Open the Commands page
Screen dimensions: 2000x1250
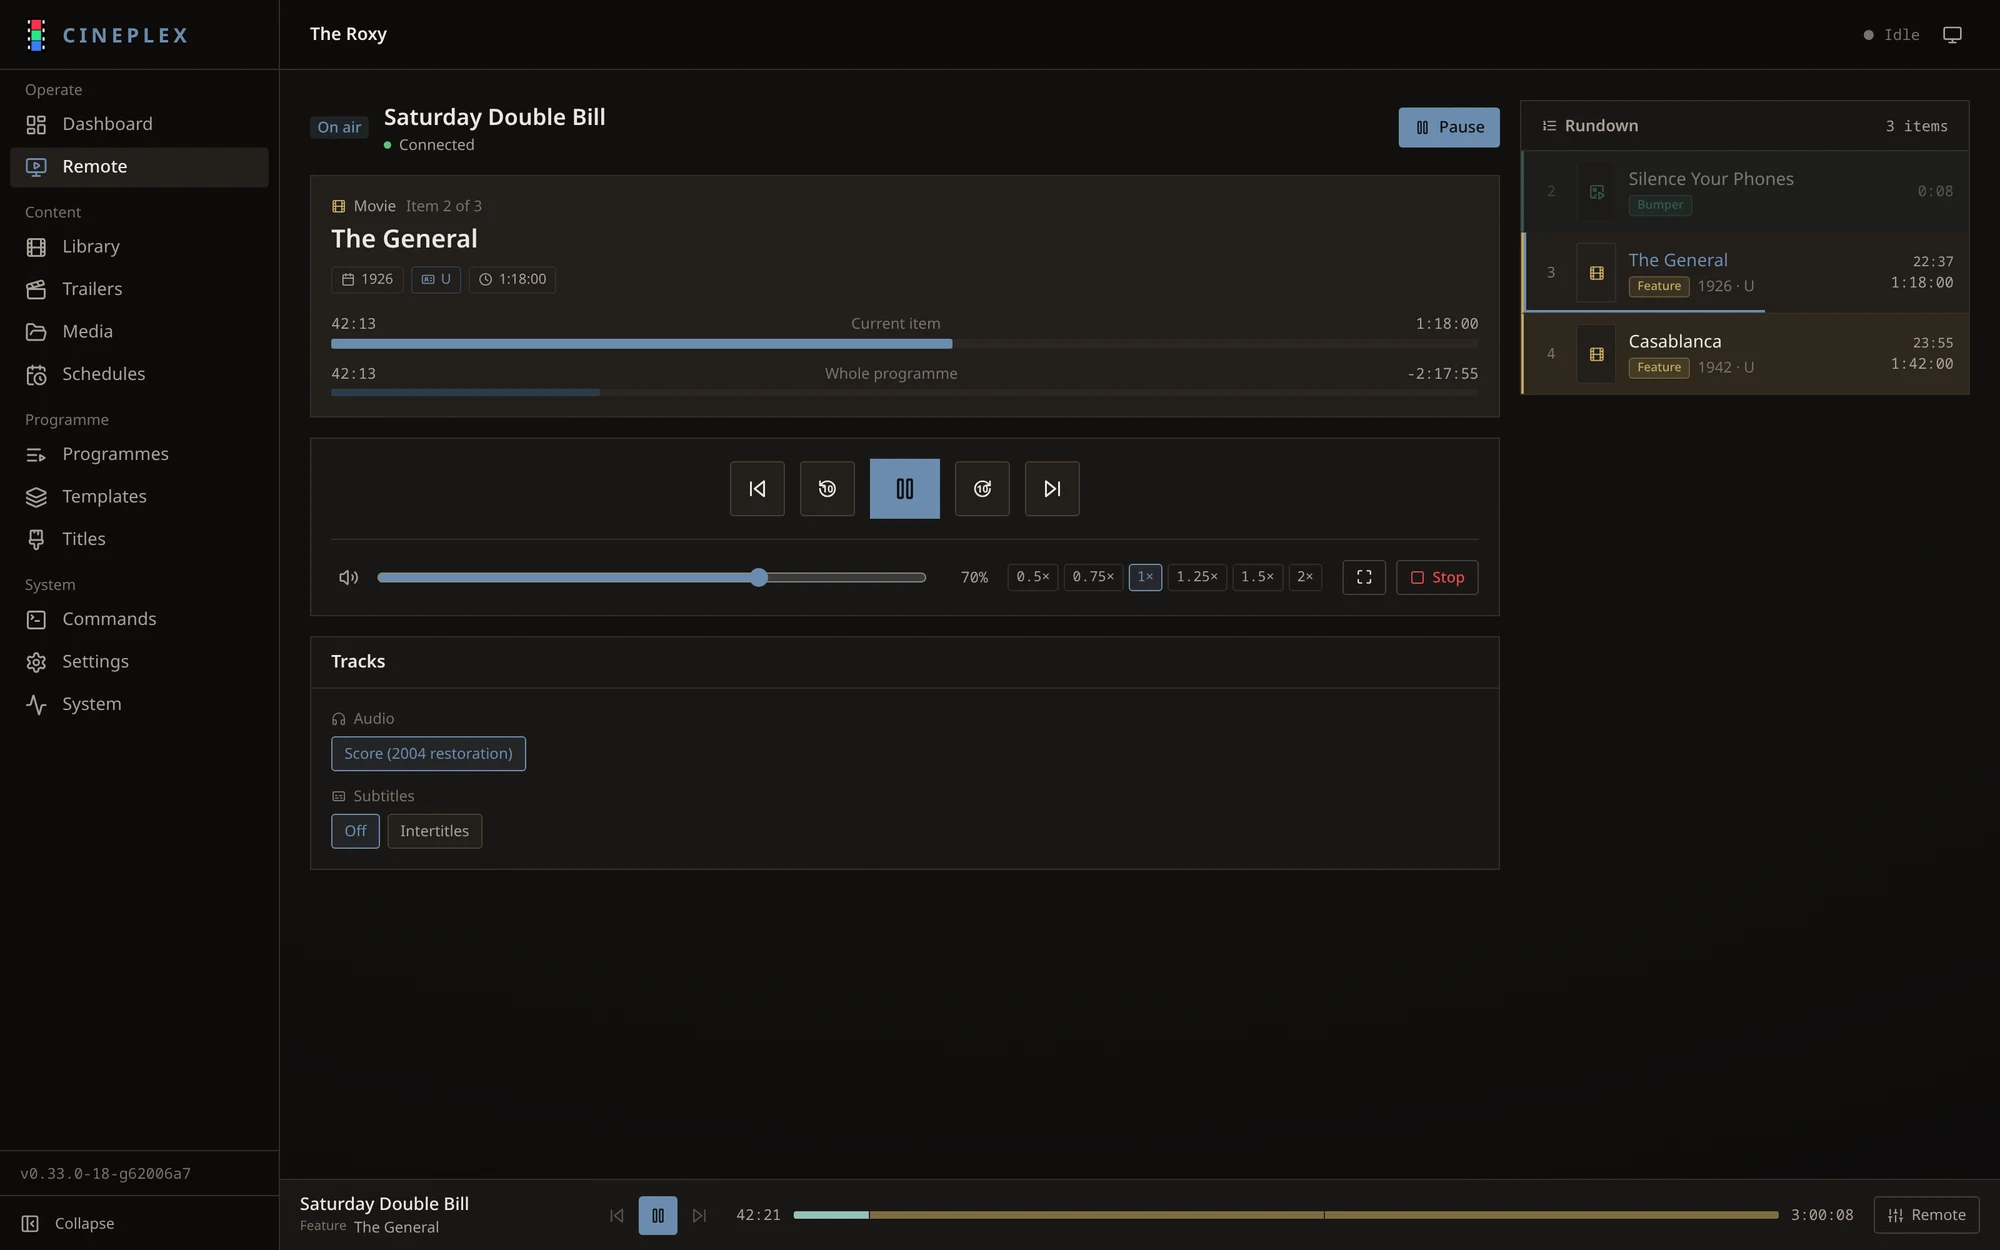pyautogui.click(x=139, y=619)
